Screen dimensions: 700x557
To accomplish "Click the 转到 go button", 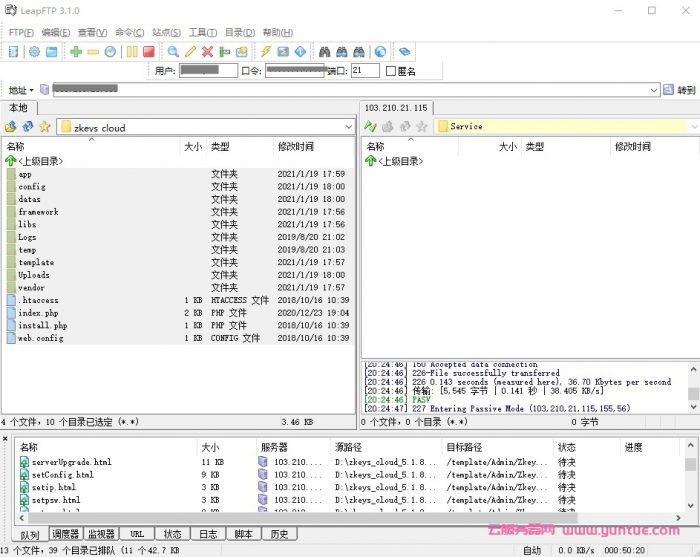I will pos(686,90).
